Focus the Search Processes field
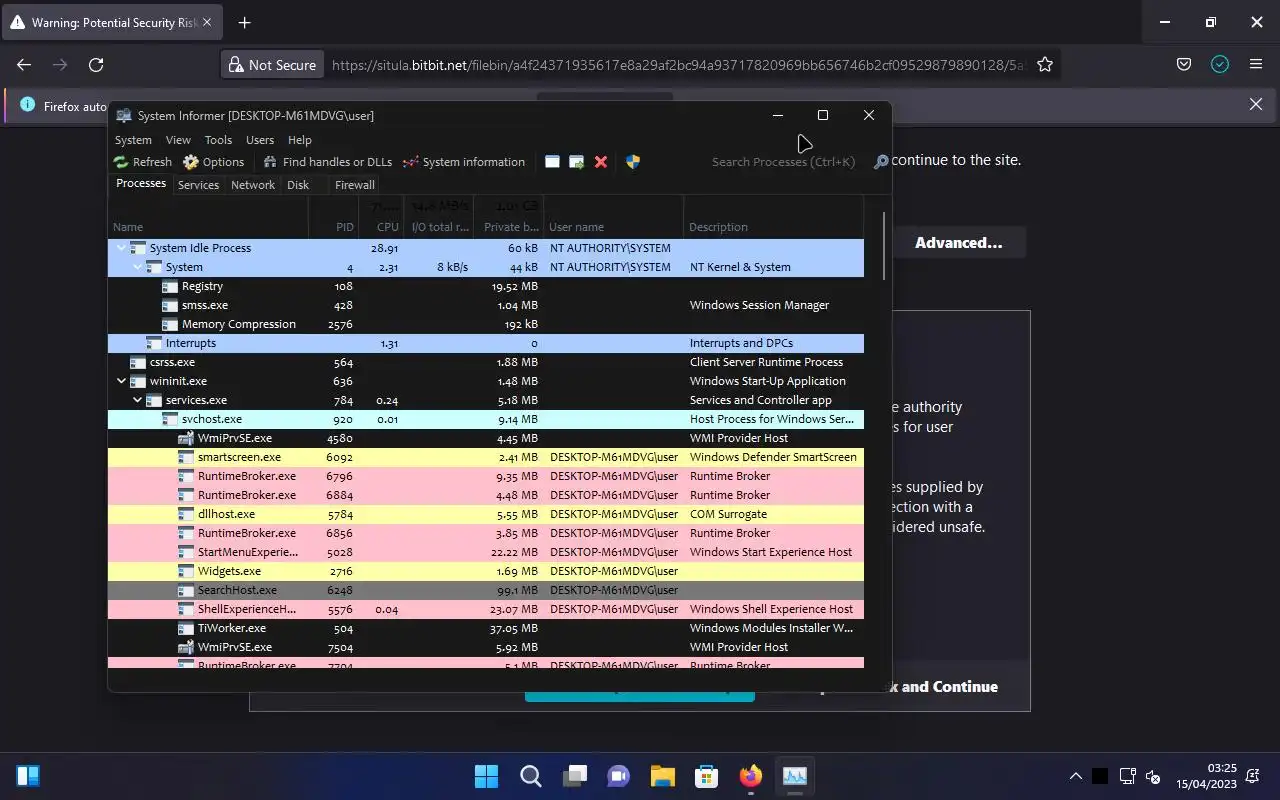The height and width of the screenshot is (800, 1280). tap(784, 162)
